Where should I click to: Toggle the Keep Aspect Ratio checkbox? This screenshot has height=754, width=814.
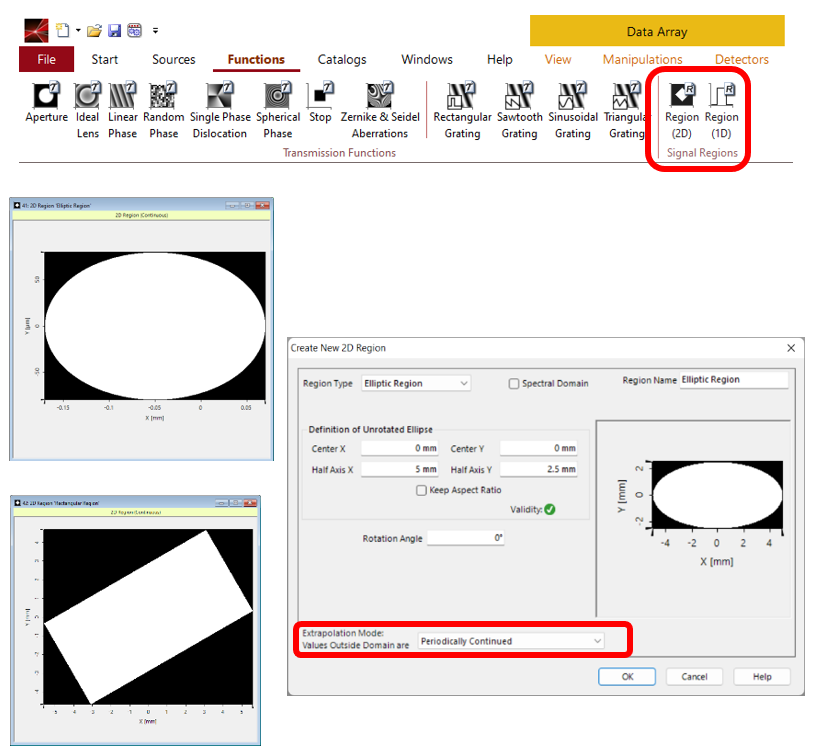(x=421, y=490)
